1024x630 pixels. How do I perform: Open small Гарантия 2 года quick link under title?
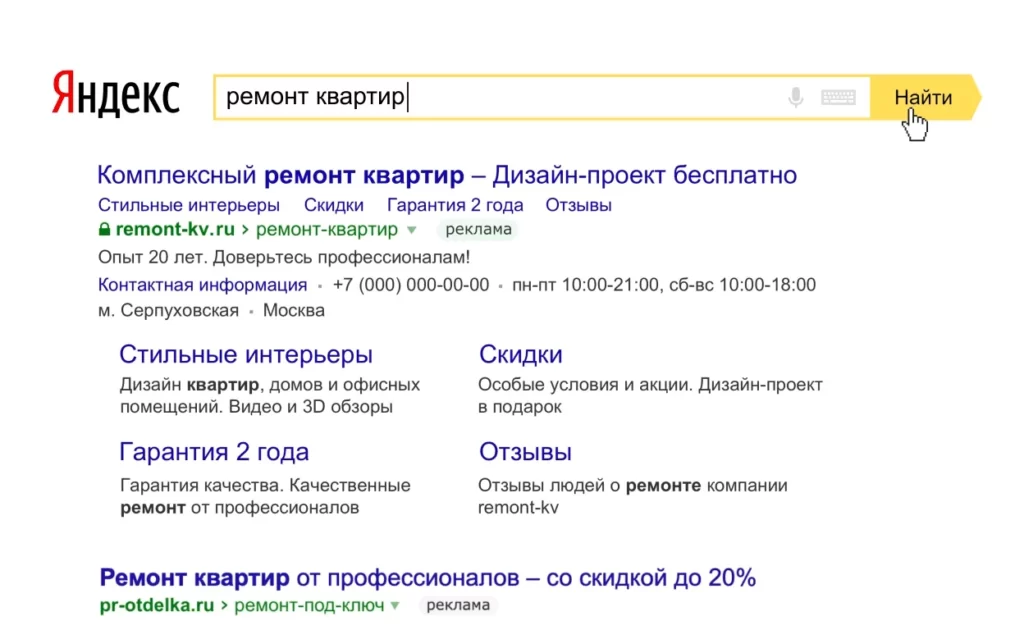point(455,205)
